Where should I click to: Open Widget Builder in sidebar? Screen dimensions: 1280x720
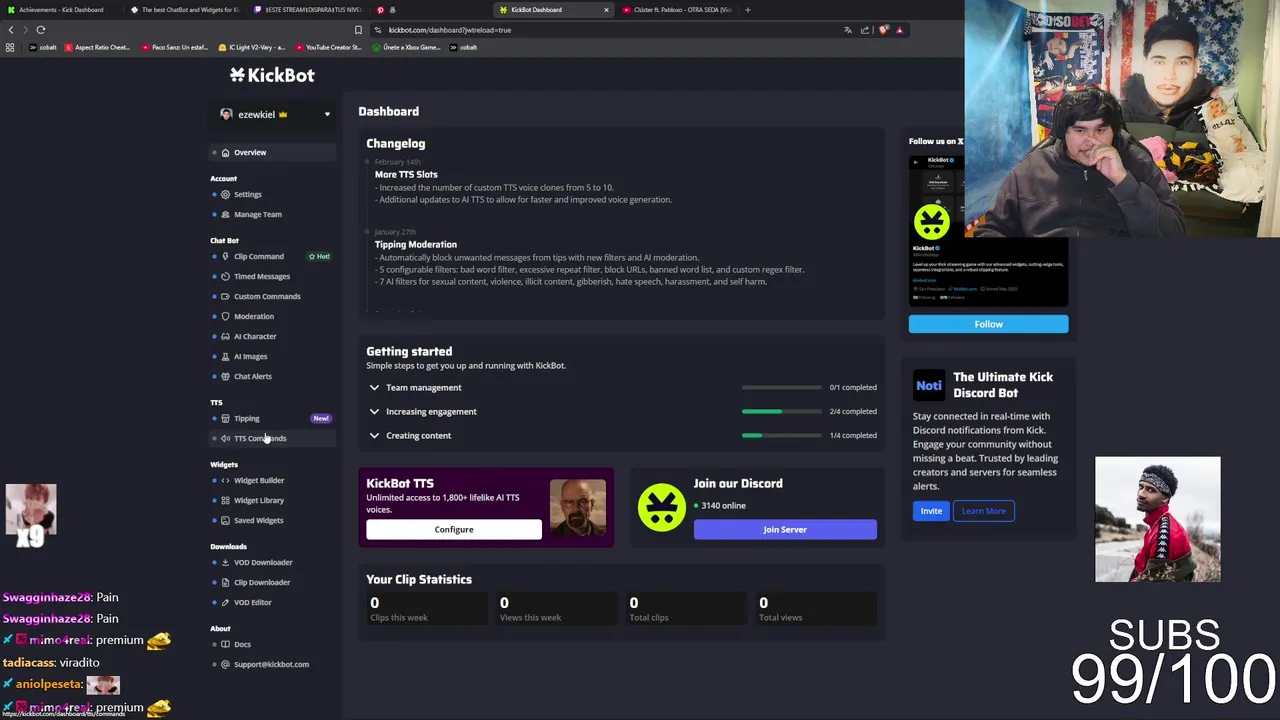pos(259,481)
